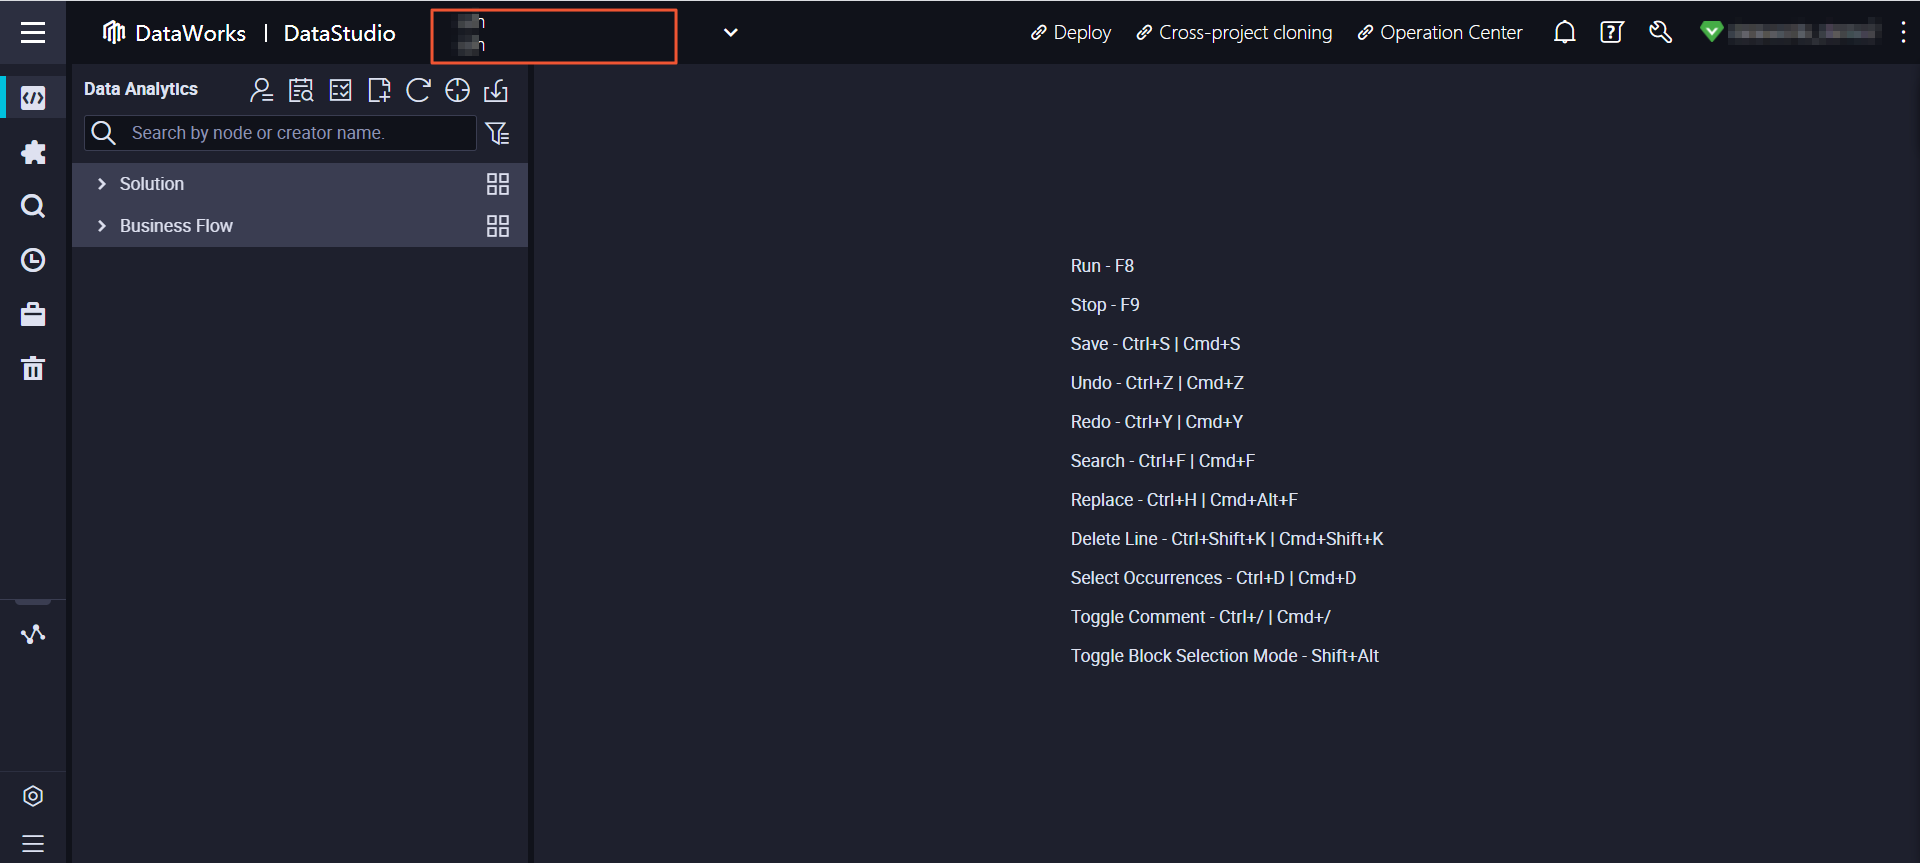This screenshot has width=1920, height=863.
Task: Expand the Solution tree node
Action: point(102,184)
